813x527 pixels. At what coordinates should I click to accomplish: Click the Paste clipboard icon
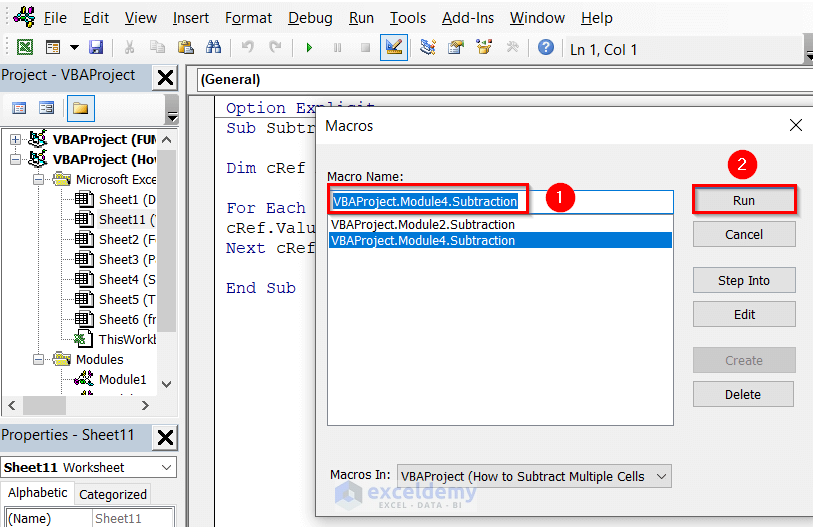point(185,48)
